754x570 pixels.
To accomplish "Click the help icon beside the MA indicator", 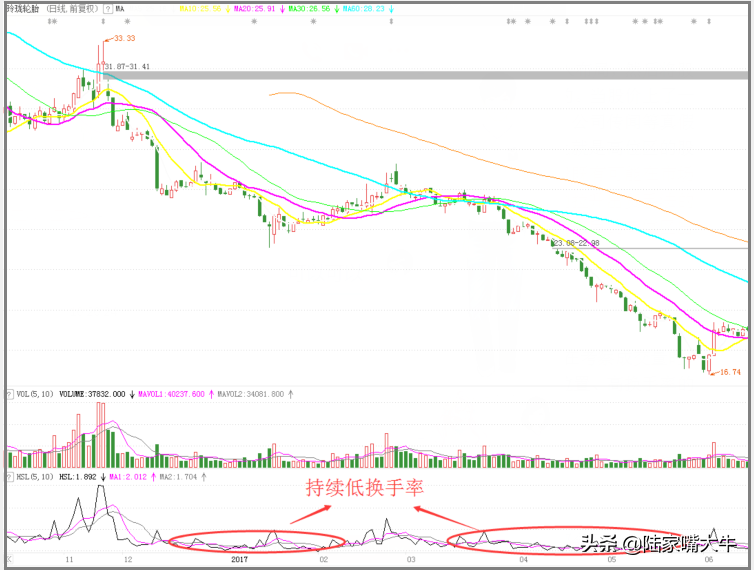I will point(108,8).
